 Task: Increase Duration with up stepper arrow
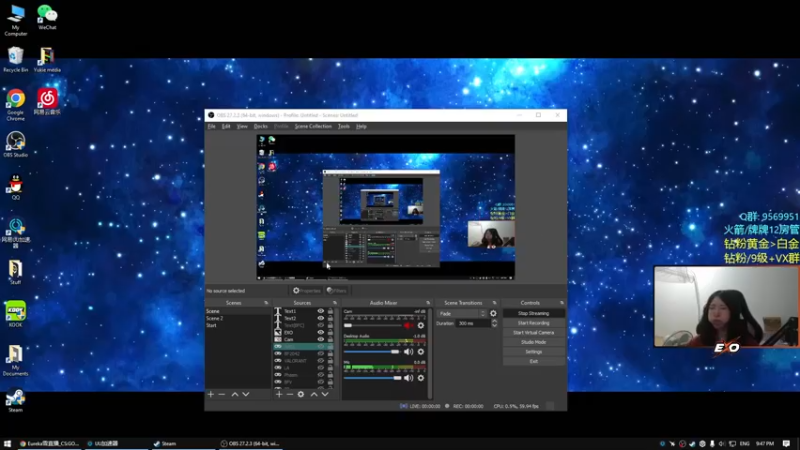pos(494,321)
